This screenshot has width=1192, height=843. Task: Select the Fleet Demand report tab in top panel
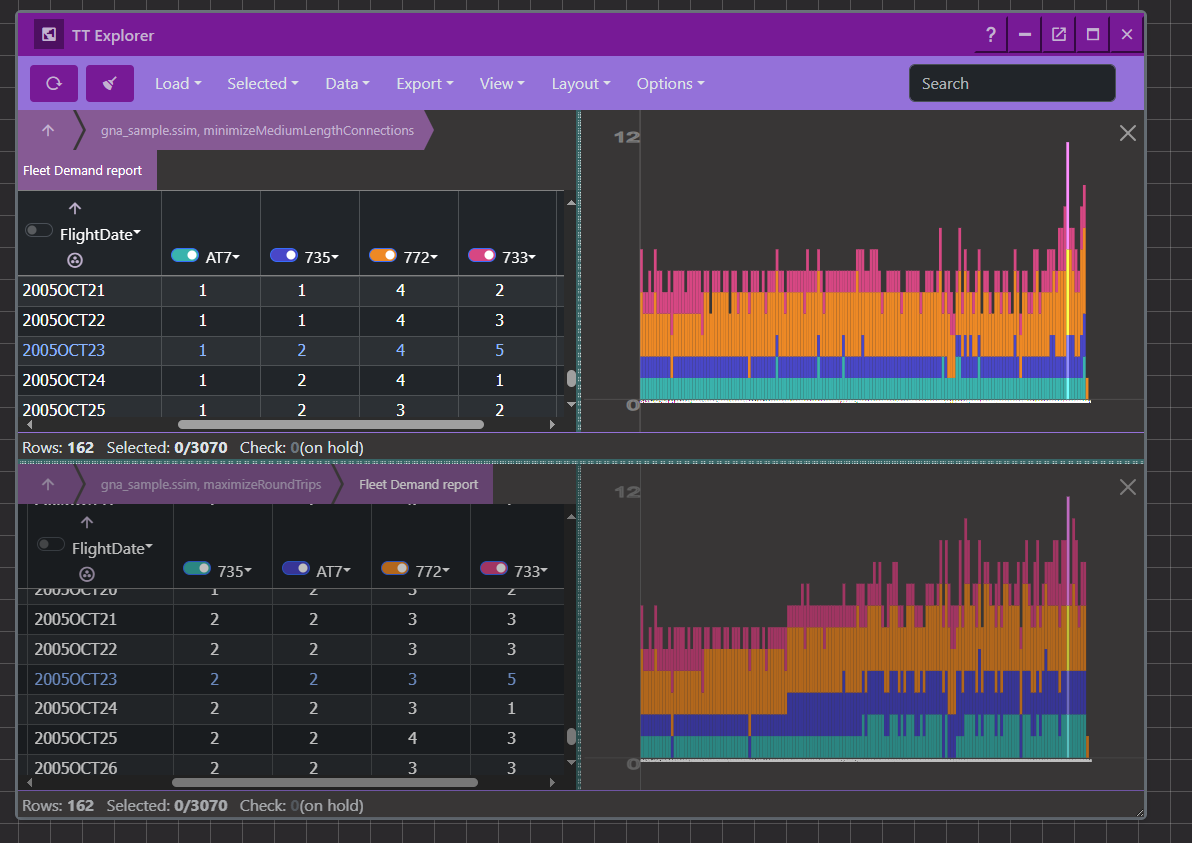tap(83, 171)
